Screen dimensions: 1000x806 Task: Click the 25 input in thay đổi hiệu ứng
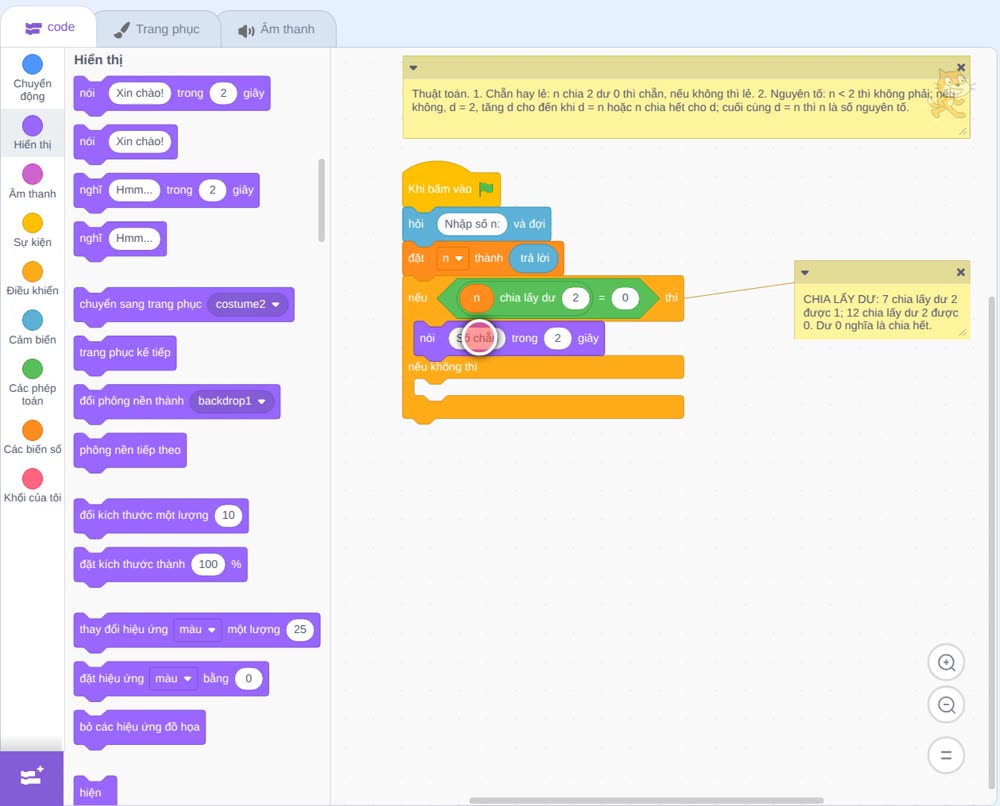tap(300, 629)
